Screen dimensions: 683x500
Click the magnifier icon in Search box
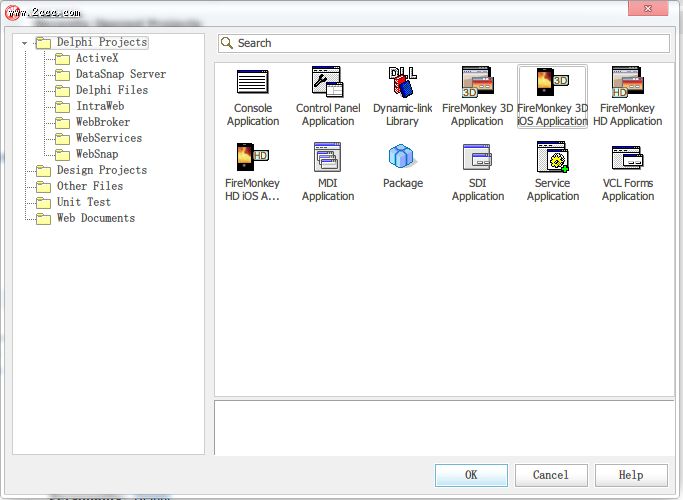227,43
